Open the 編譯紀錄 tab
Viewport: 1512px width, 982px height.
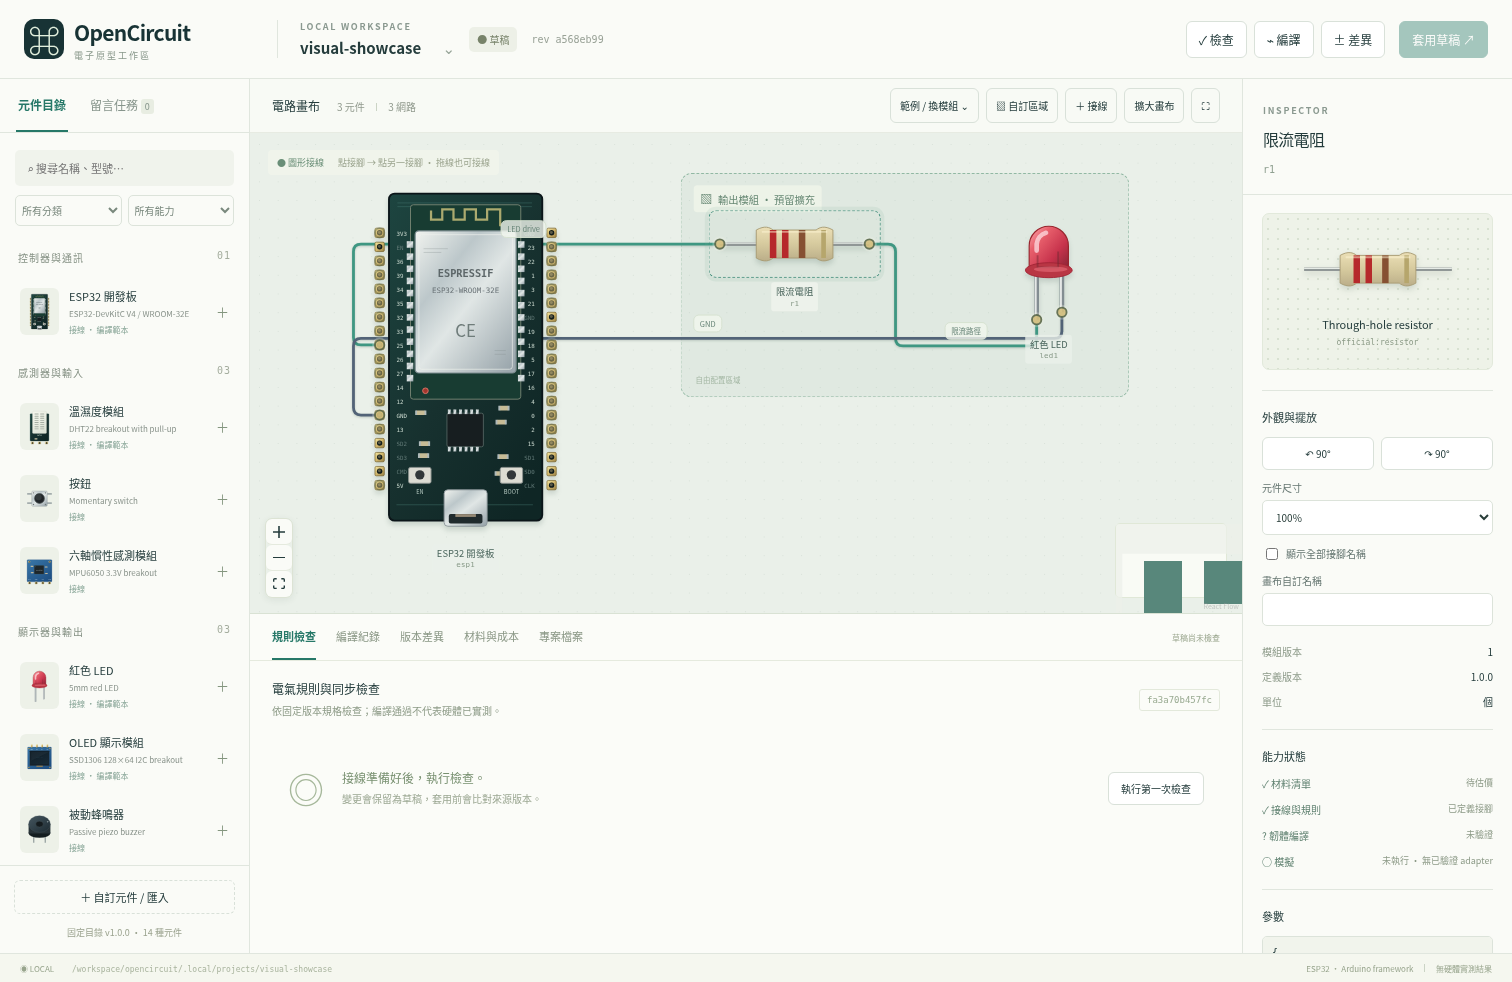point(358,637)
